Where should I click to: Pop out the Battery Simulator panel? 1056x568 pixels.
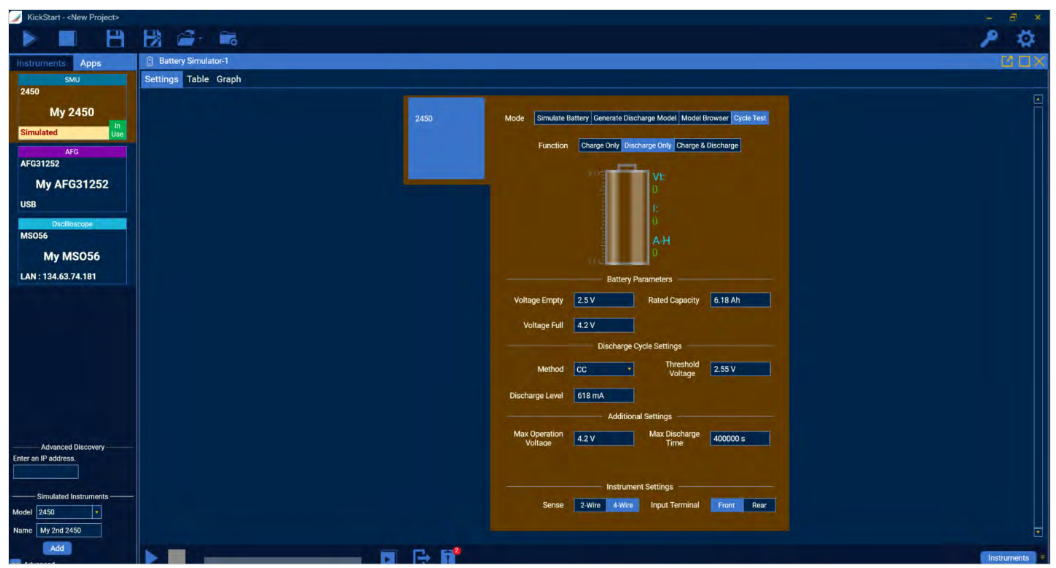tap(1007, 62)
